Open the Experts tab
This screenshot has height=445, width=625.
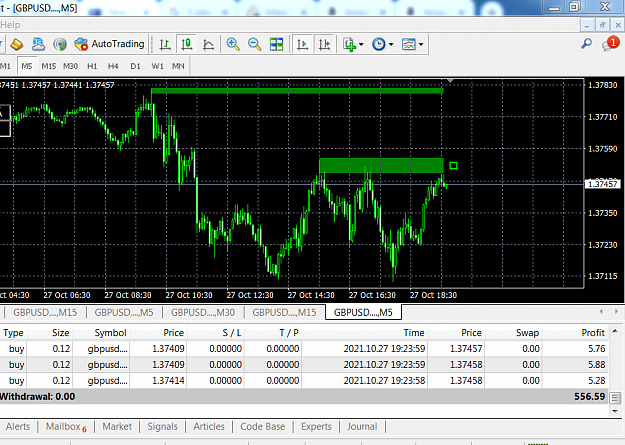tap(316, 427)
